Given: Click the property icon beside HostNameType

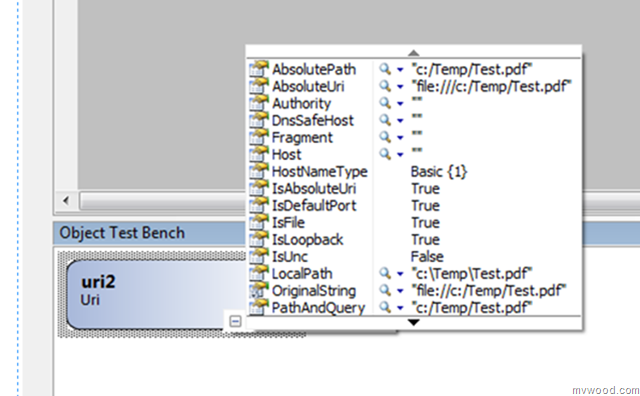Looking at the screenshot, I should [x=259, y=171].
